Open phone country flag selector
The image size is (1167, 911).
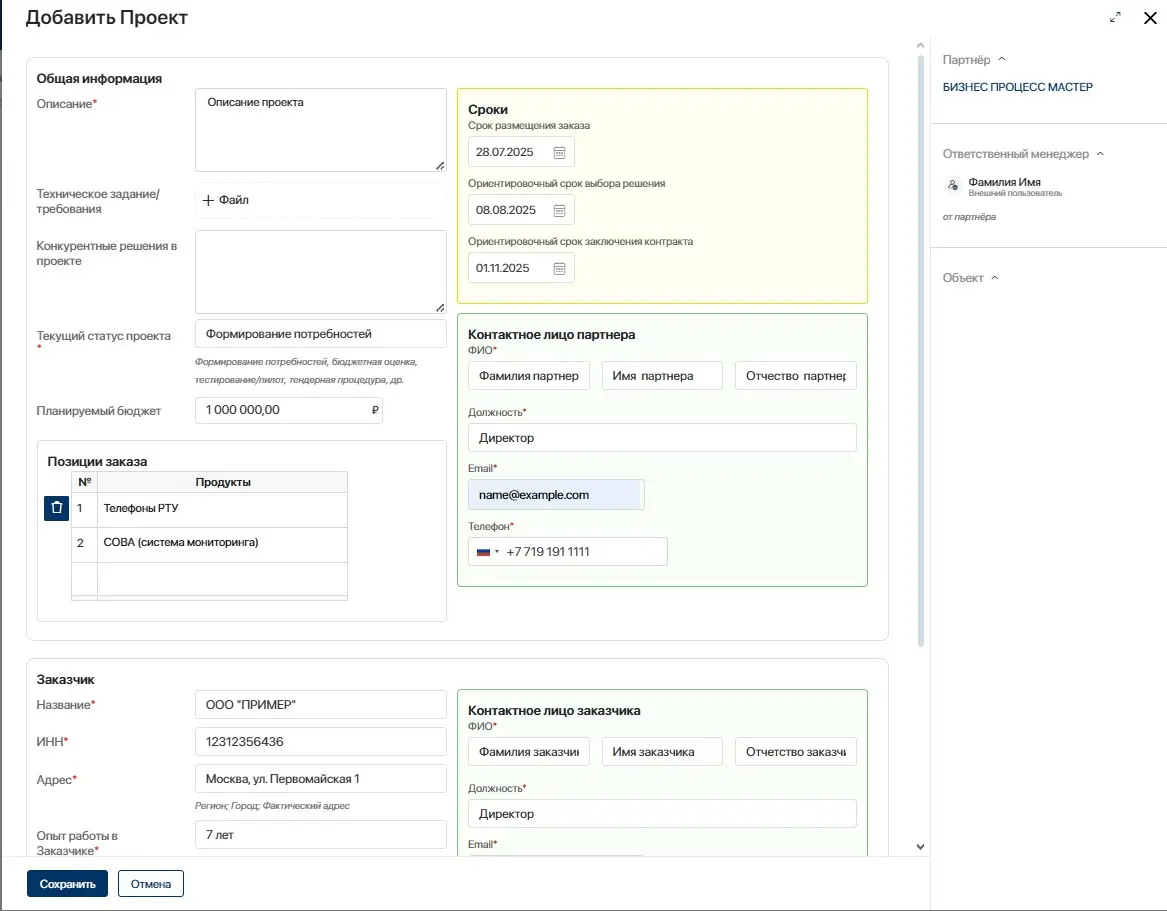pyautogui.click(x=487, y=552)
